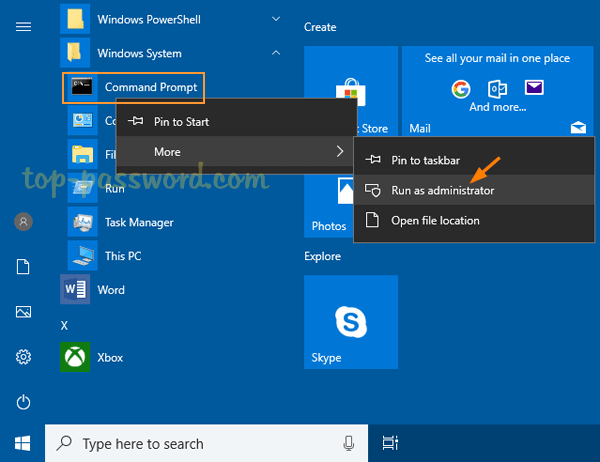Open Task Manager from the list
Screen dimensions: 600x462
(x=138, y=222)
